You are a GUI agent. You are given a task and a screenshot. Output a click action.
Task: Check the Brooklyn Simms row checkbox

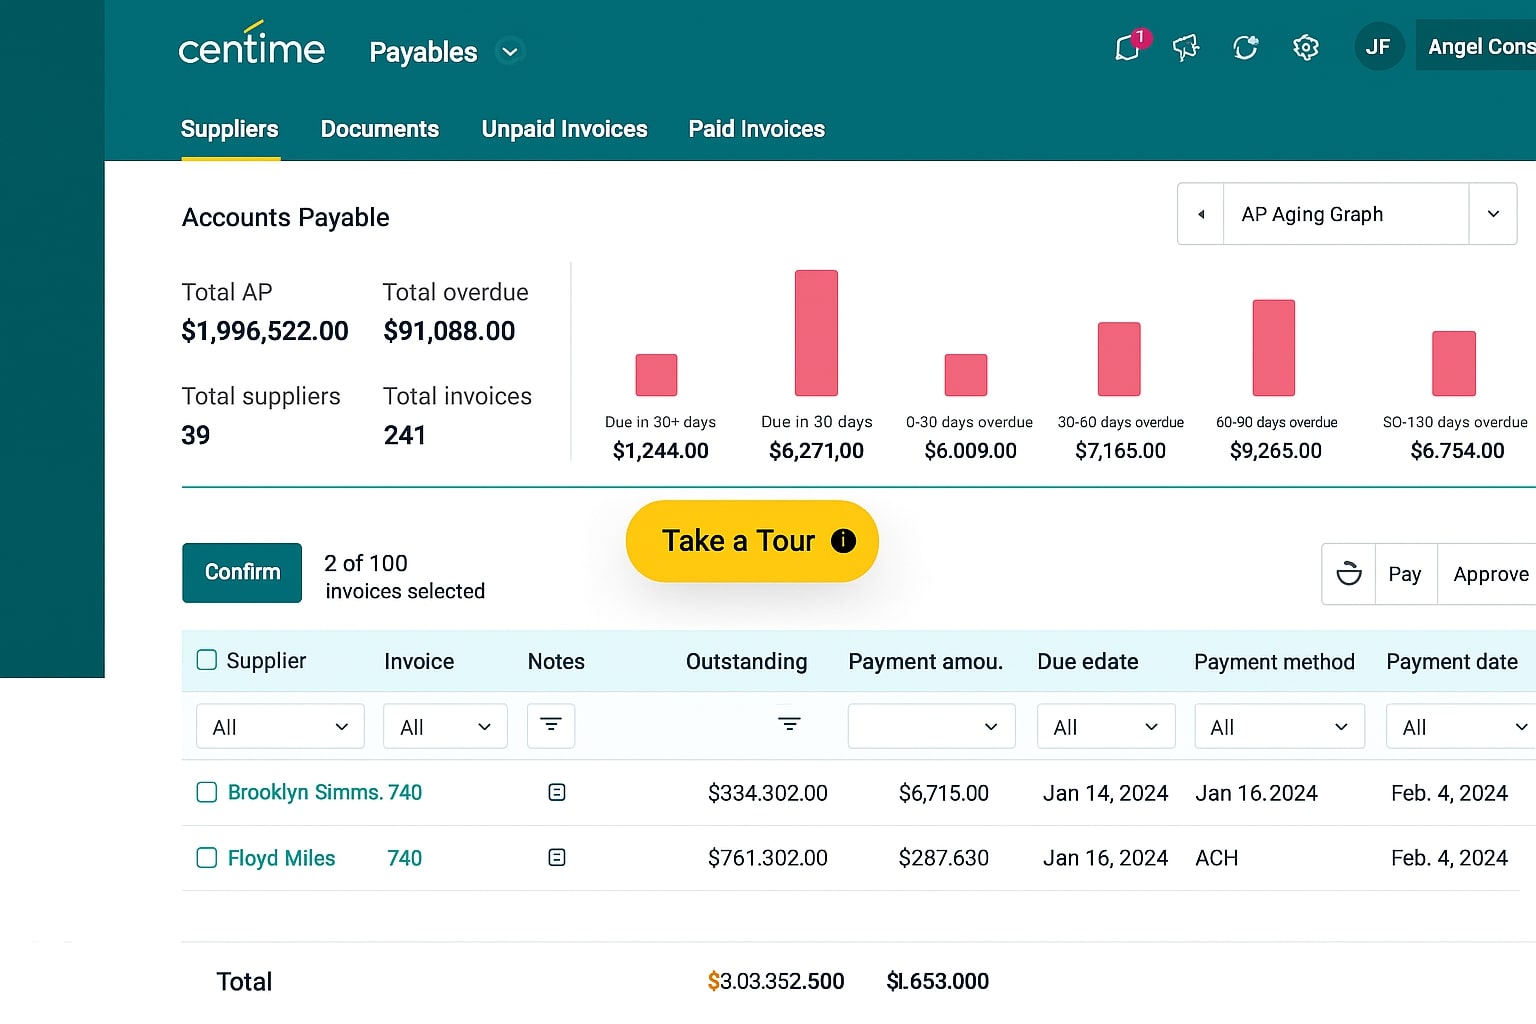[207, 792]
